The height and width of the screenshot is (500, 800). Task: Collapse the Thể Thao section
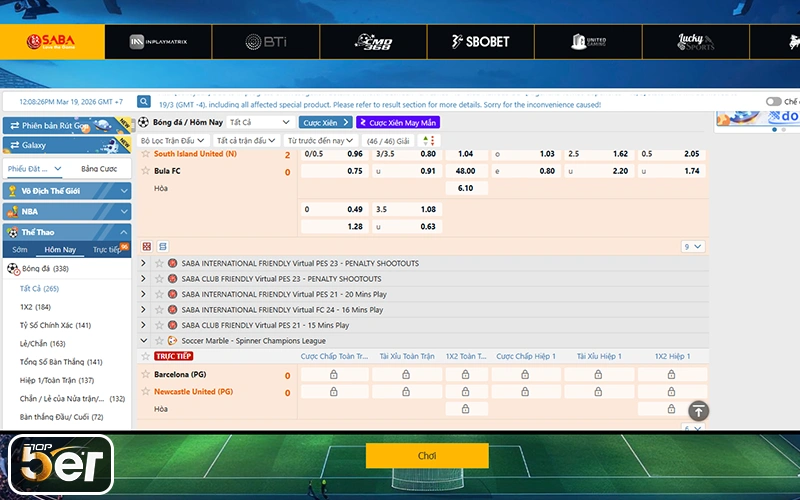pyautogui.click(x=67, y=232)
